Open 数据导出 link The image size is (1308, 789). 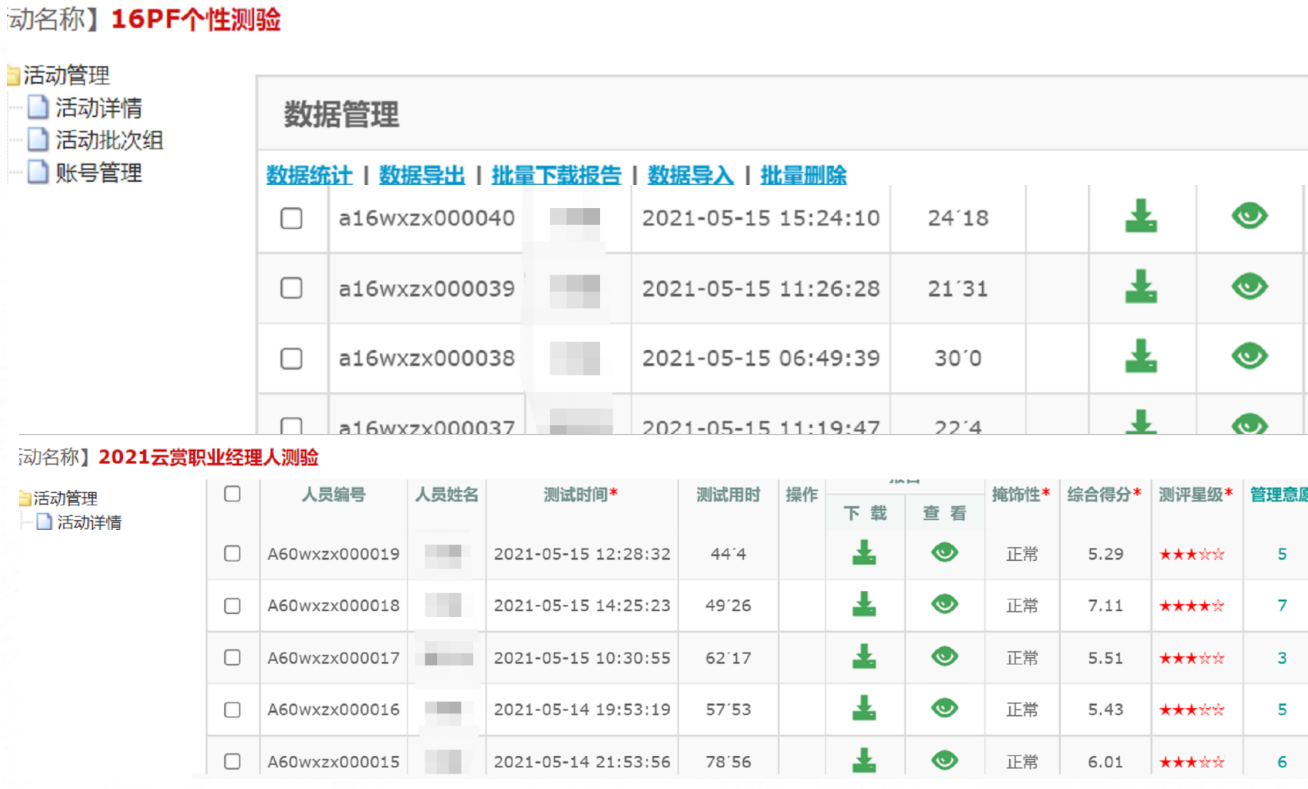(422, 175)
